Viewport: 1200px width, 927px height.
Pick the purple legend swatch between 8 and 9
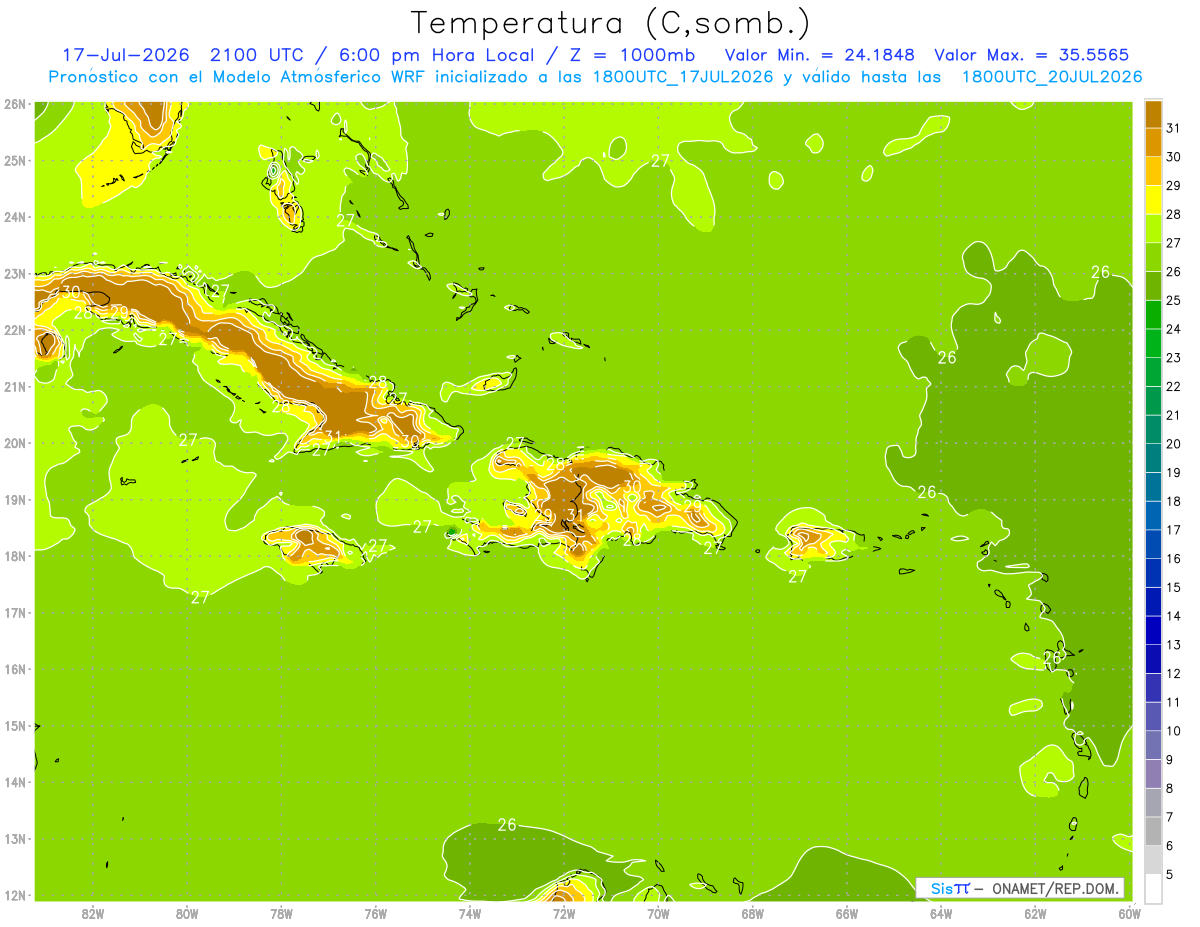click(x=1153, y=773)
